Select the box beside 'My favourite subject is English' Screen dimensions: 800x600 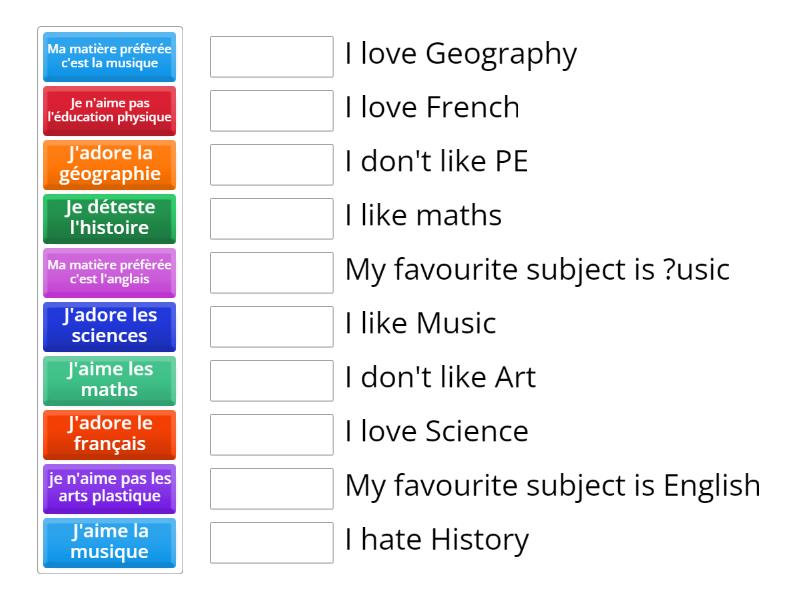(270, 489)
